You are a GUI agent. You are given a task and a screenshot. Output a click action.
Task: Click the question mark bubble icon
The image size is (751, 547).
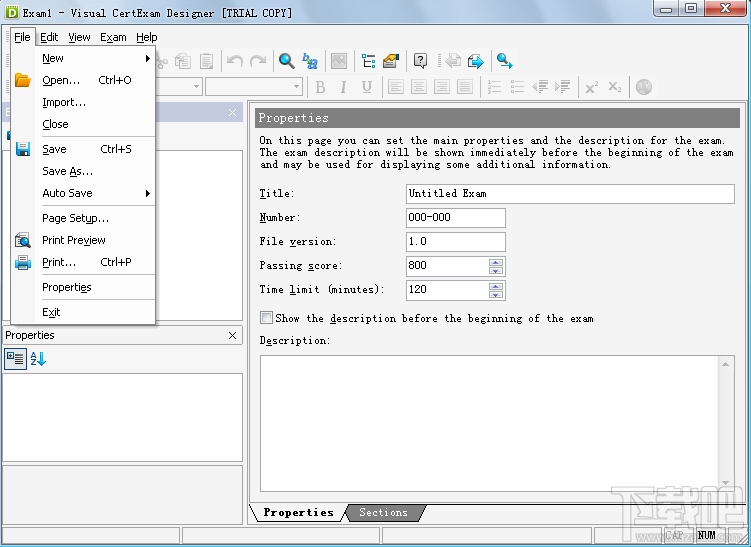pos(420,61)
